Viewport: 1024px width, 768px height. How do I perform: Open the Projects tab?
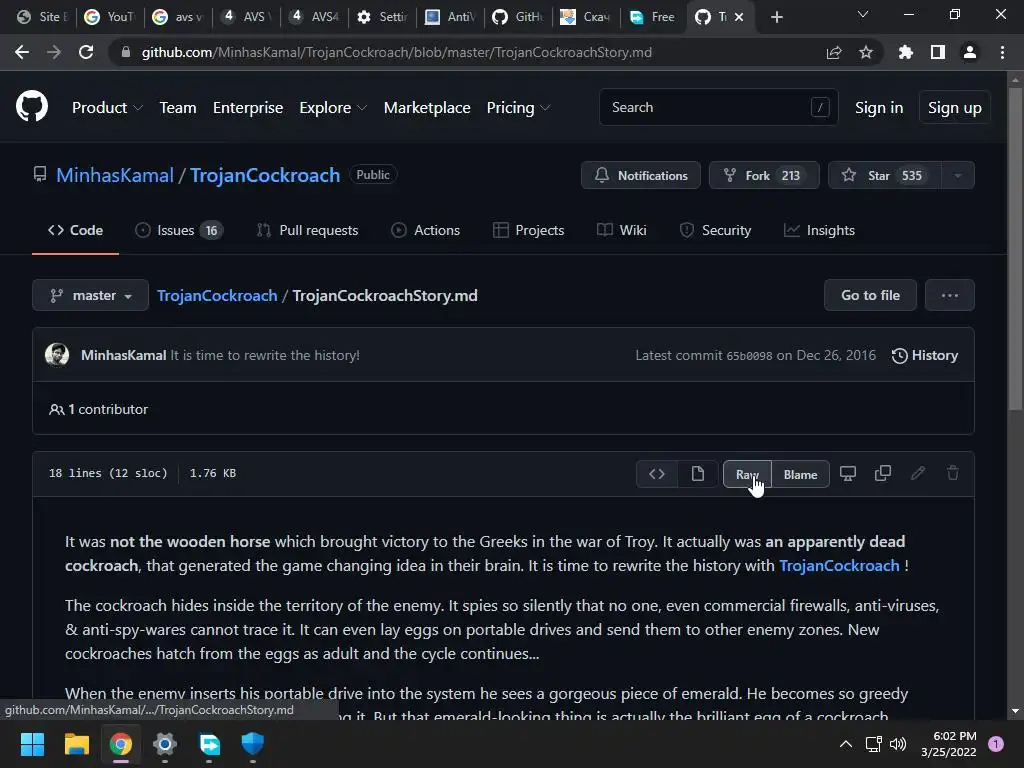click(x=528, y=231)
